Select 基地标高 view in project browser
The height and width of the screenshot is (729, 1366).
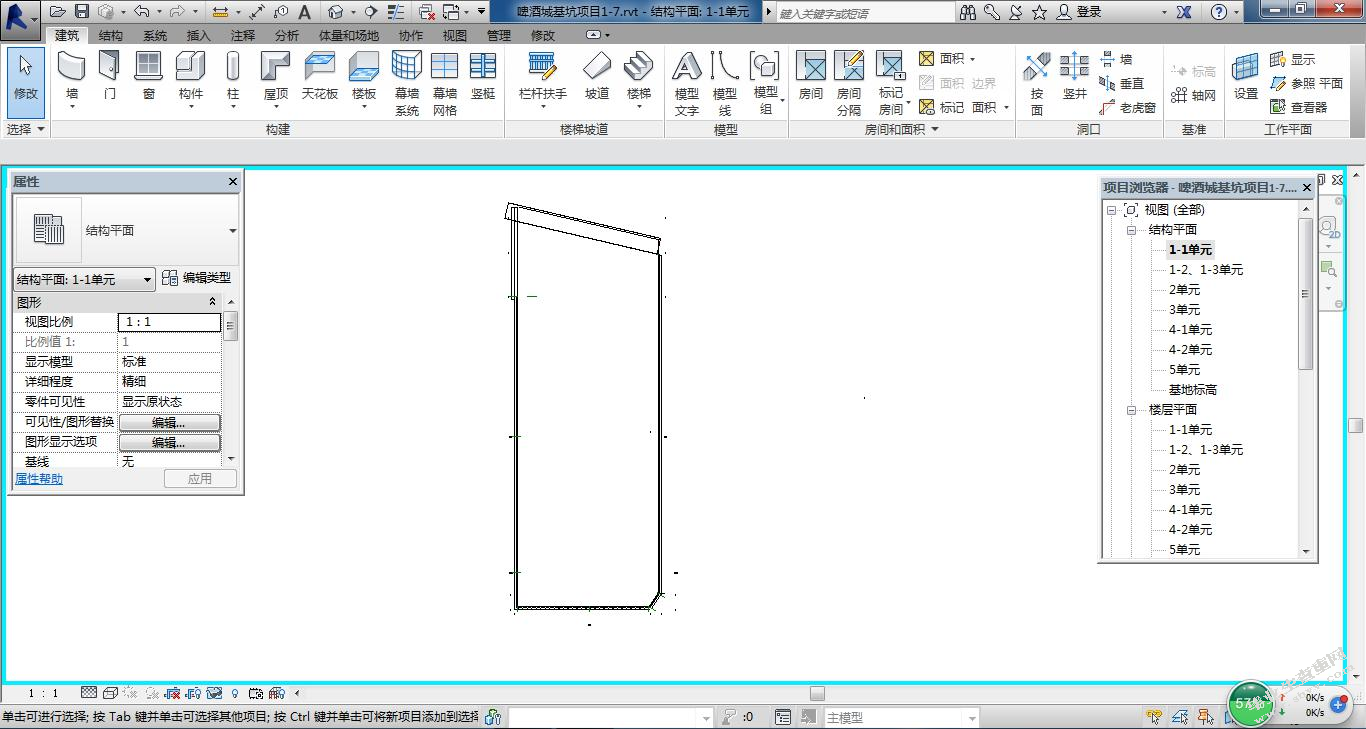point(1193,390)
